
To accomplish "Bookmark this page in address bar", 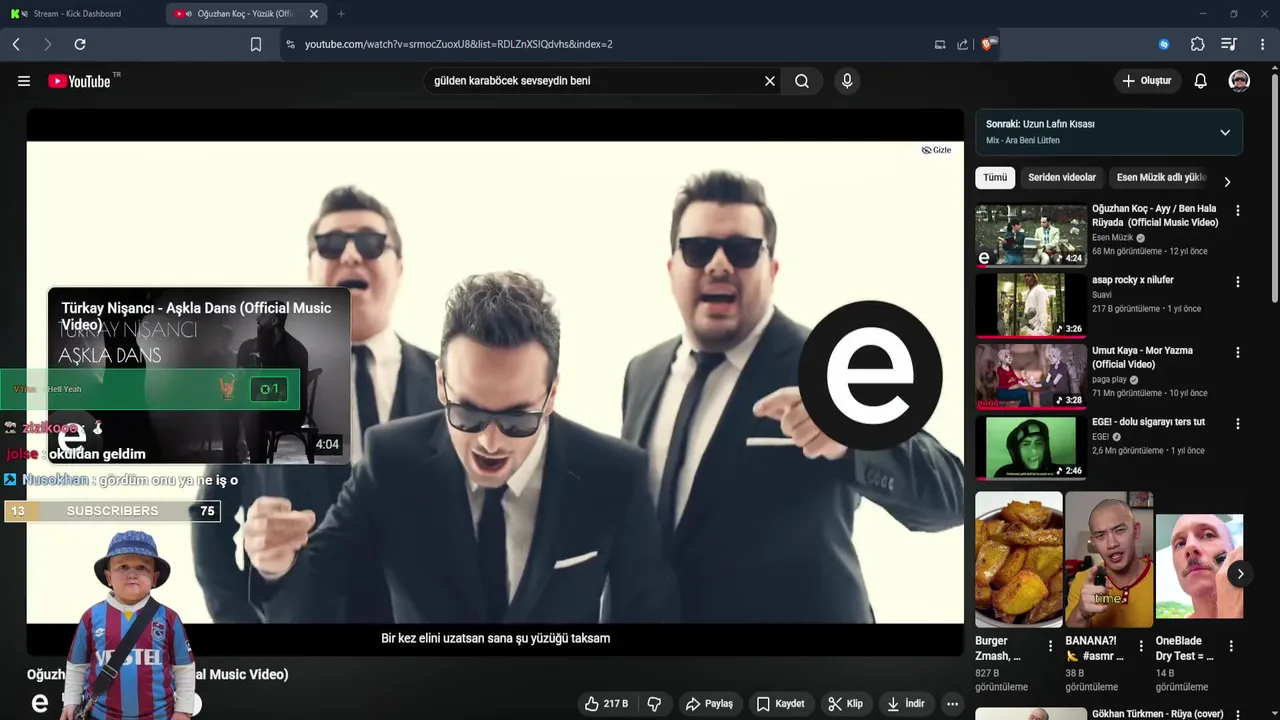I will 256,44.
